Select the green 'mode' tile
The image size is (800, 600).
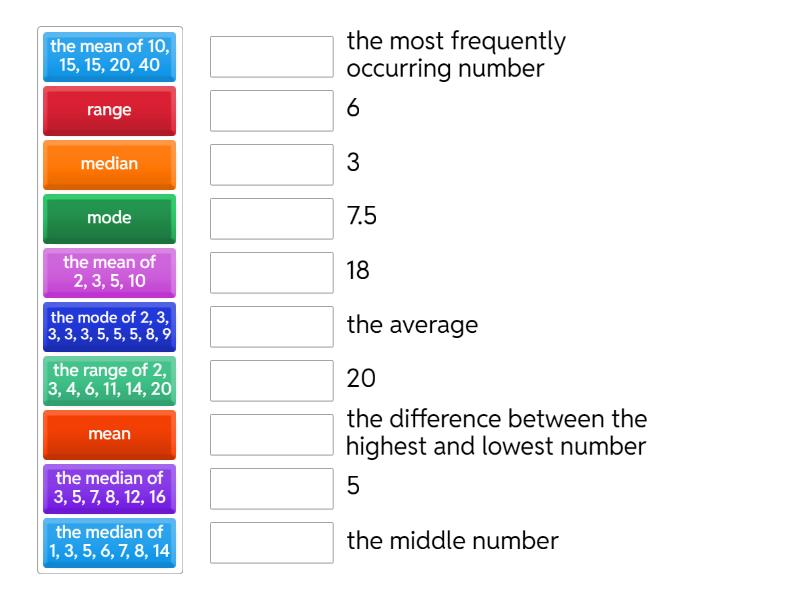point(110,218)
